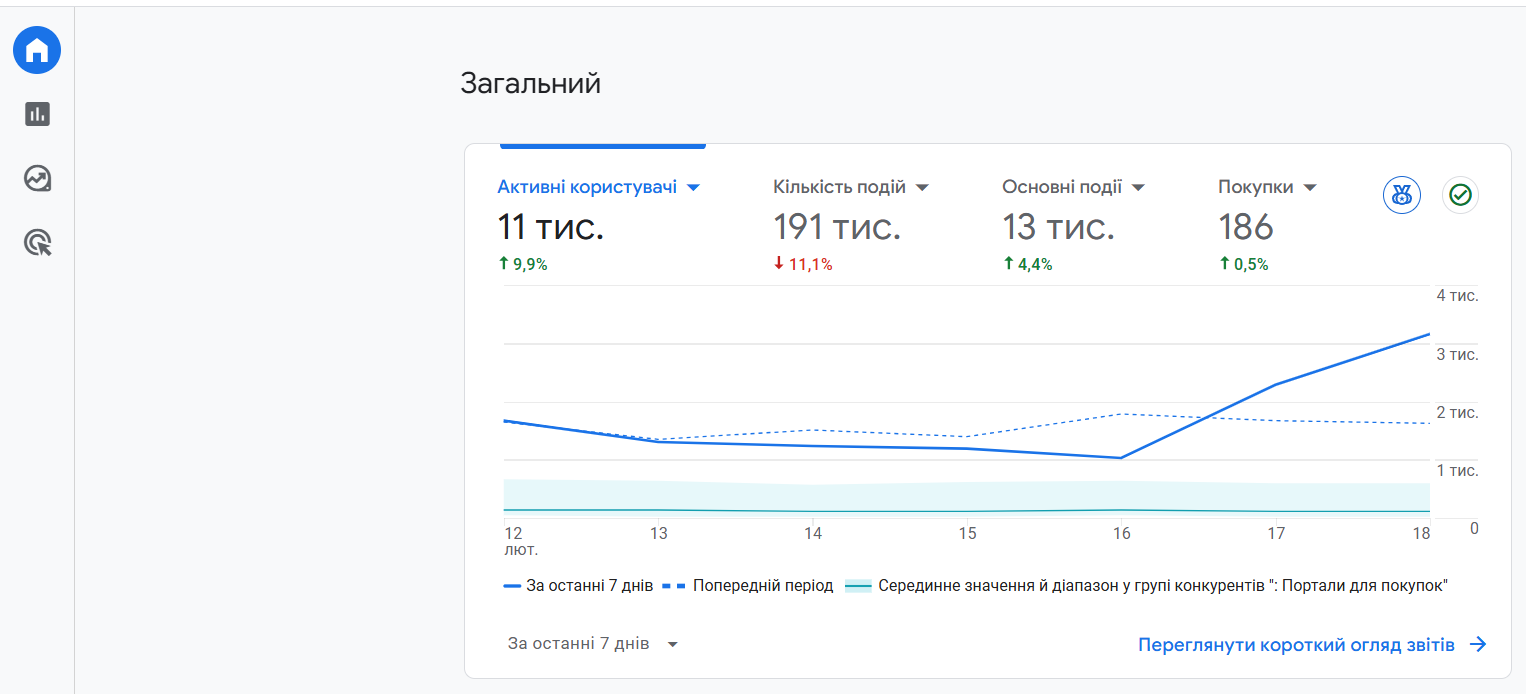
Task: Open the Reports bar chart icon
Action: 37,114
